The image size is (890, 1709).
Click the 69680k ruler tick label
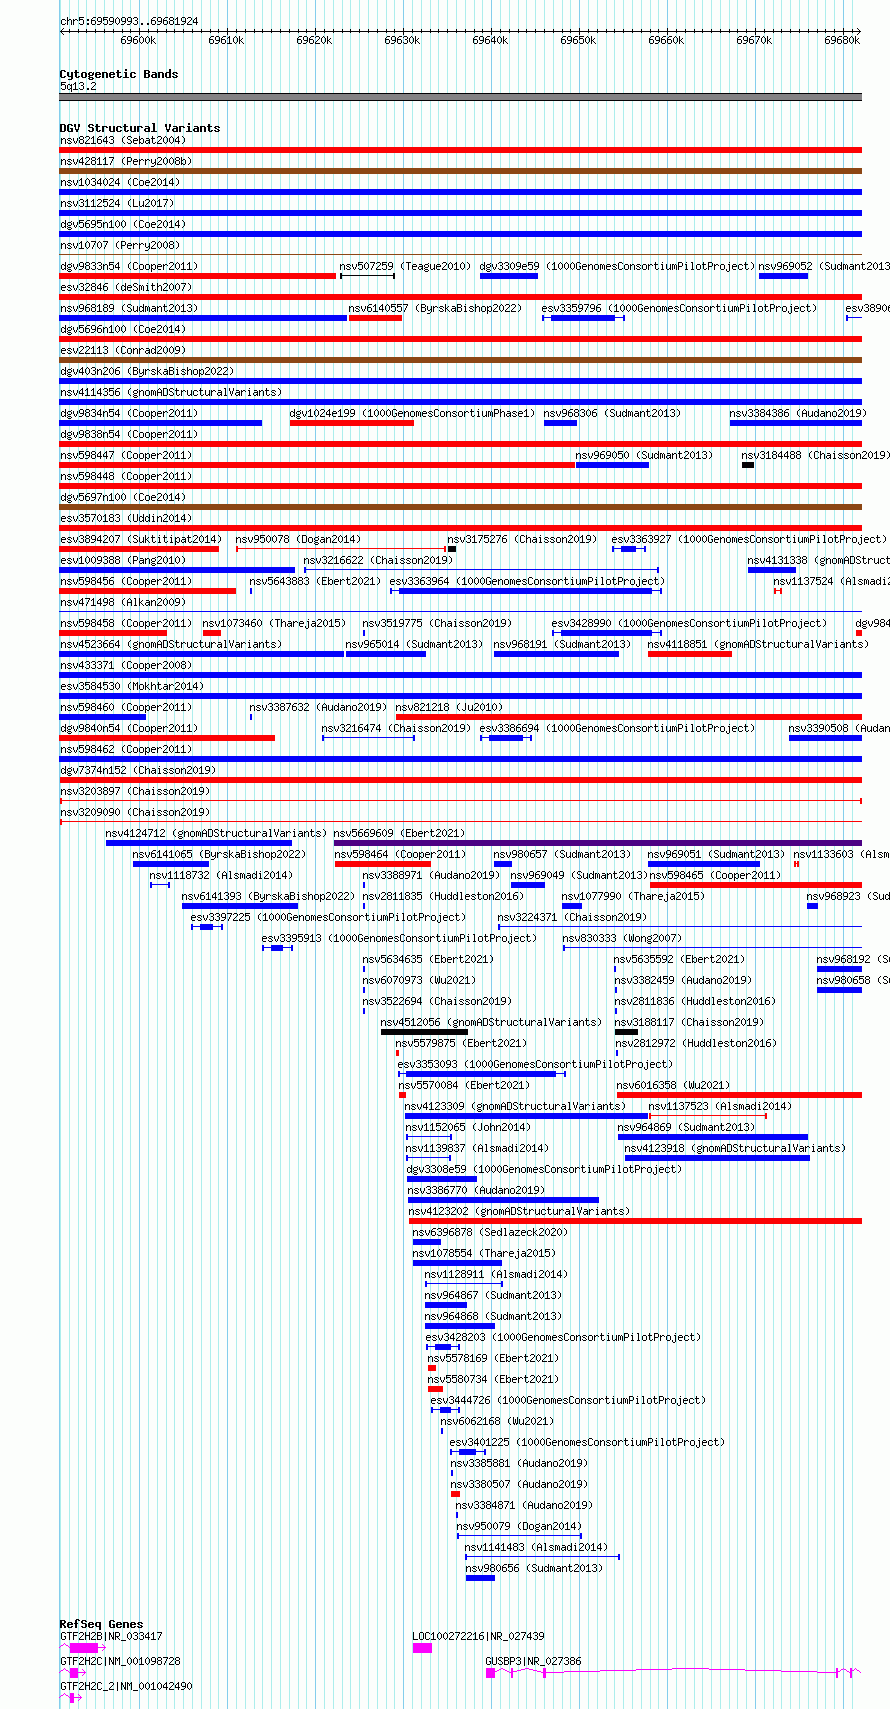pos(842,40)
